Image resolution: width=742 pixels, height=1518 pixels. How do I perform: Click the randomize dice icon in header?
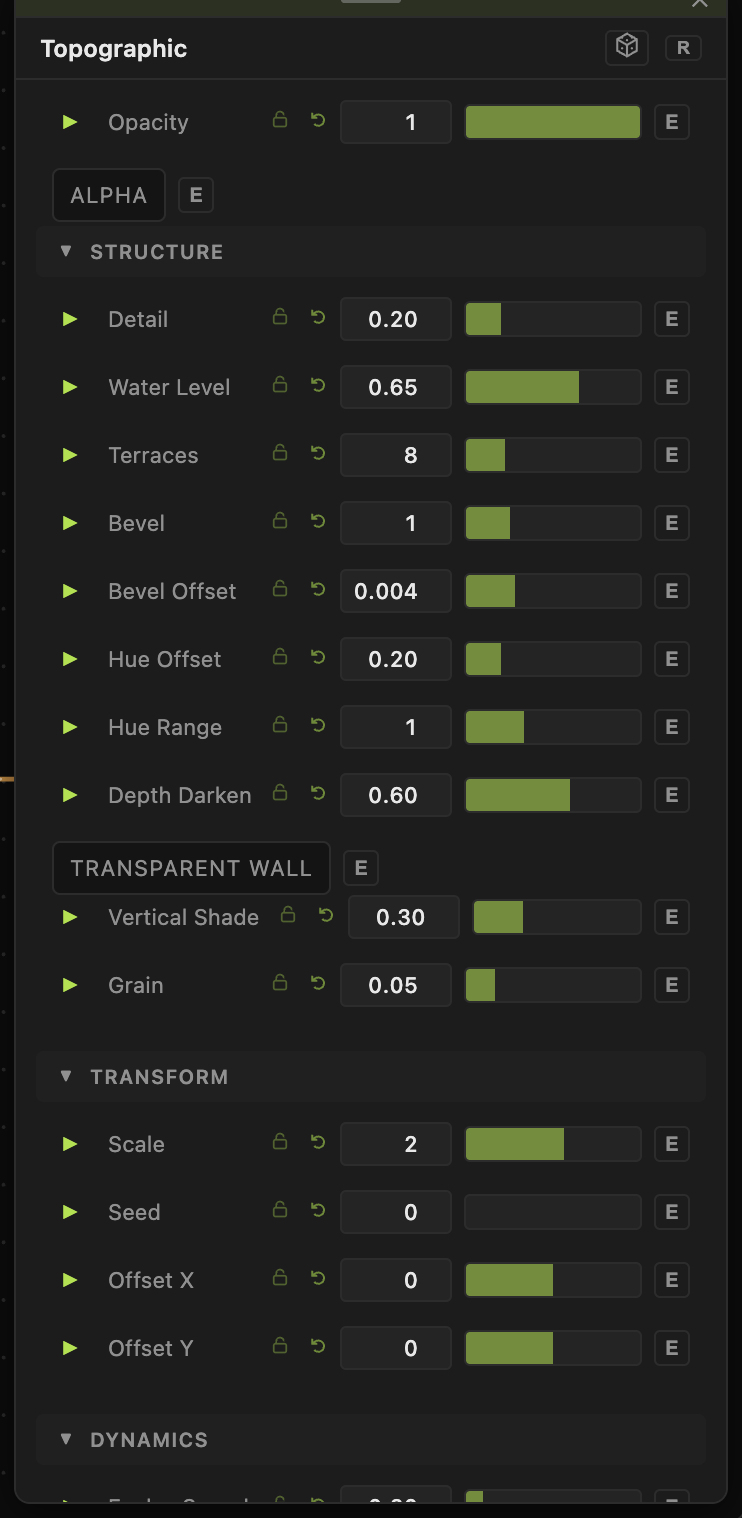pyautogui.click(x=627, y=47)
